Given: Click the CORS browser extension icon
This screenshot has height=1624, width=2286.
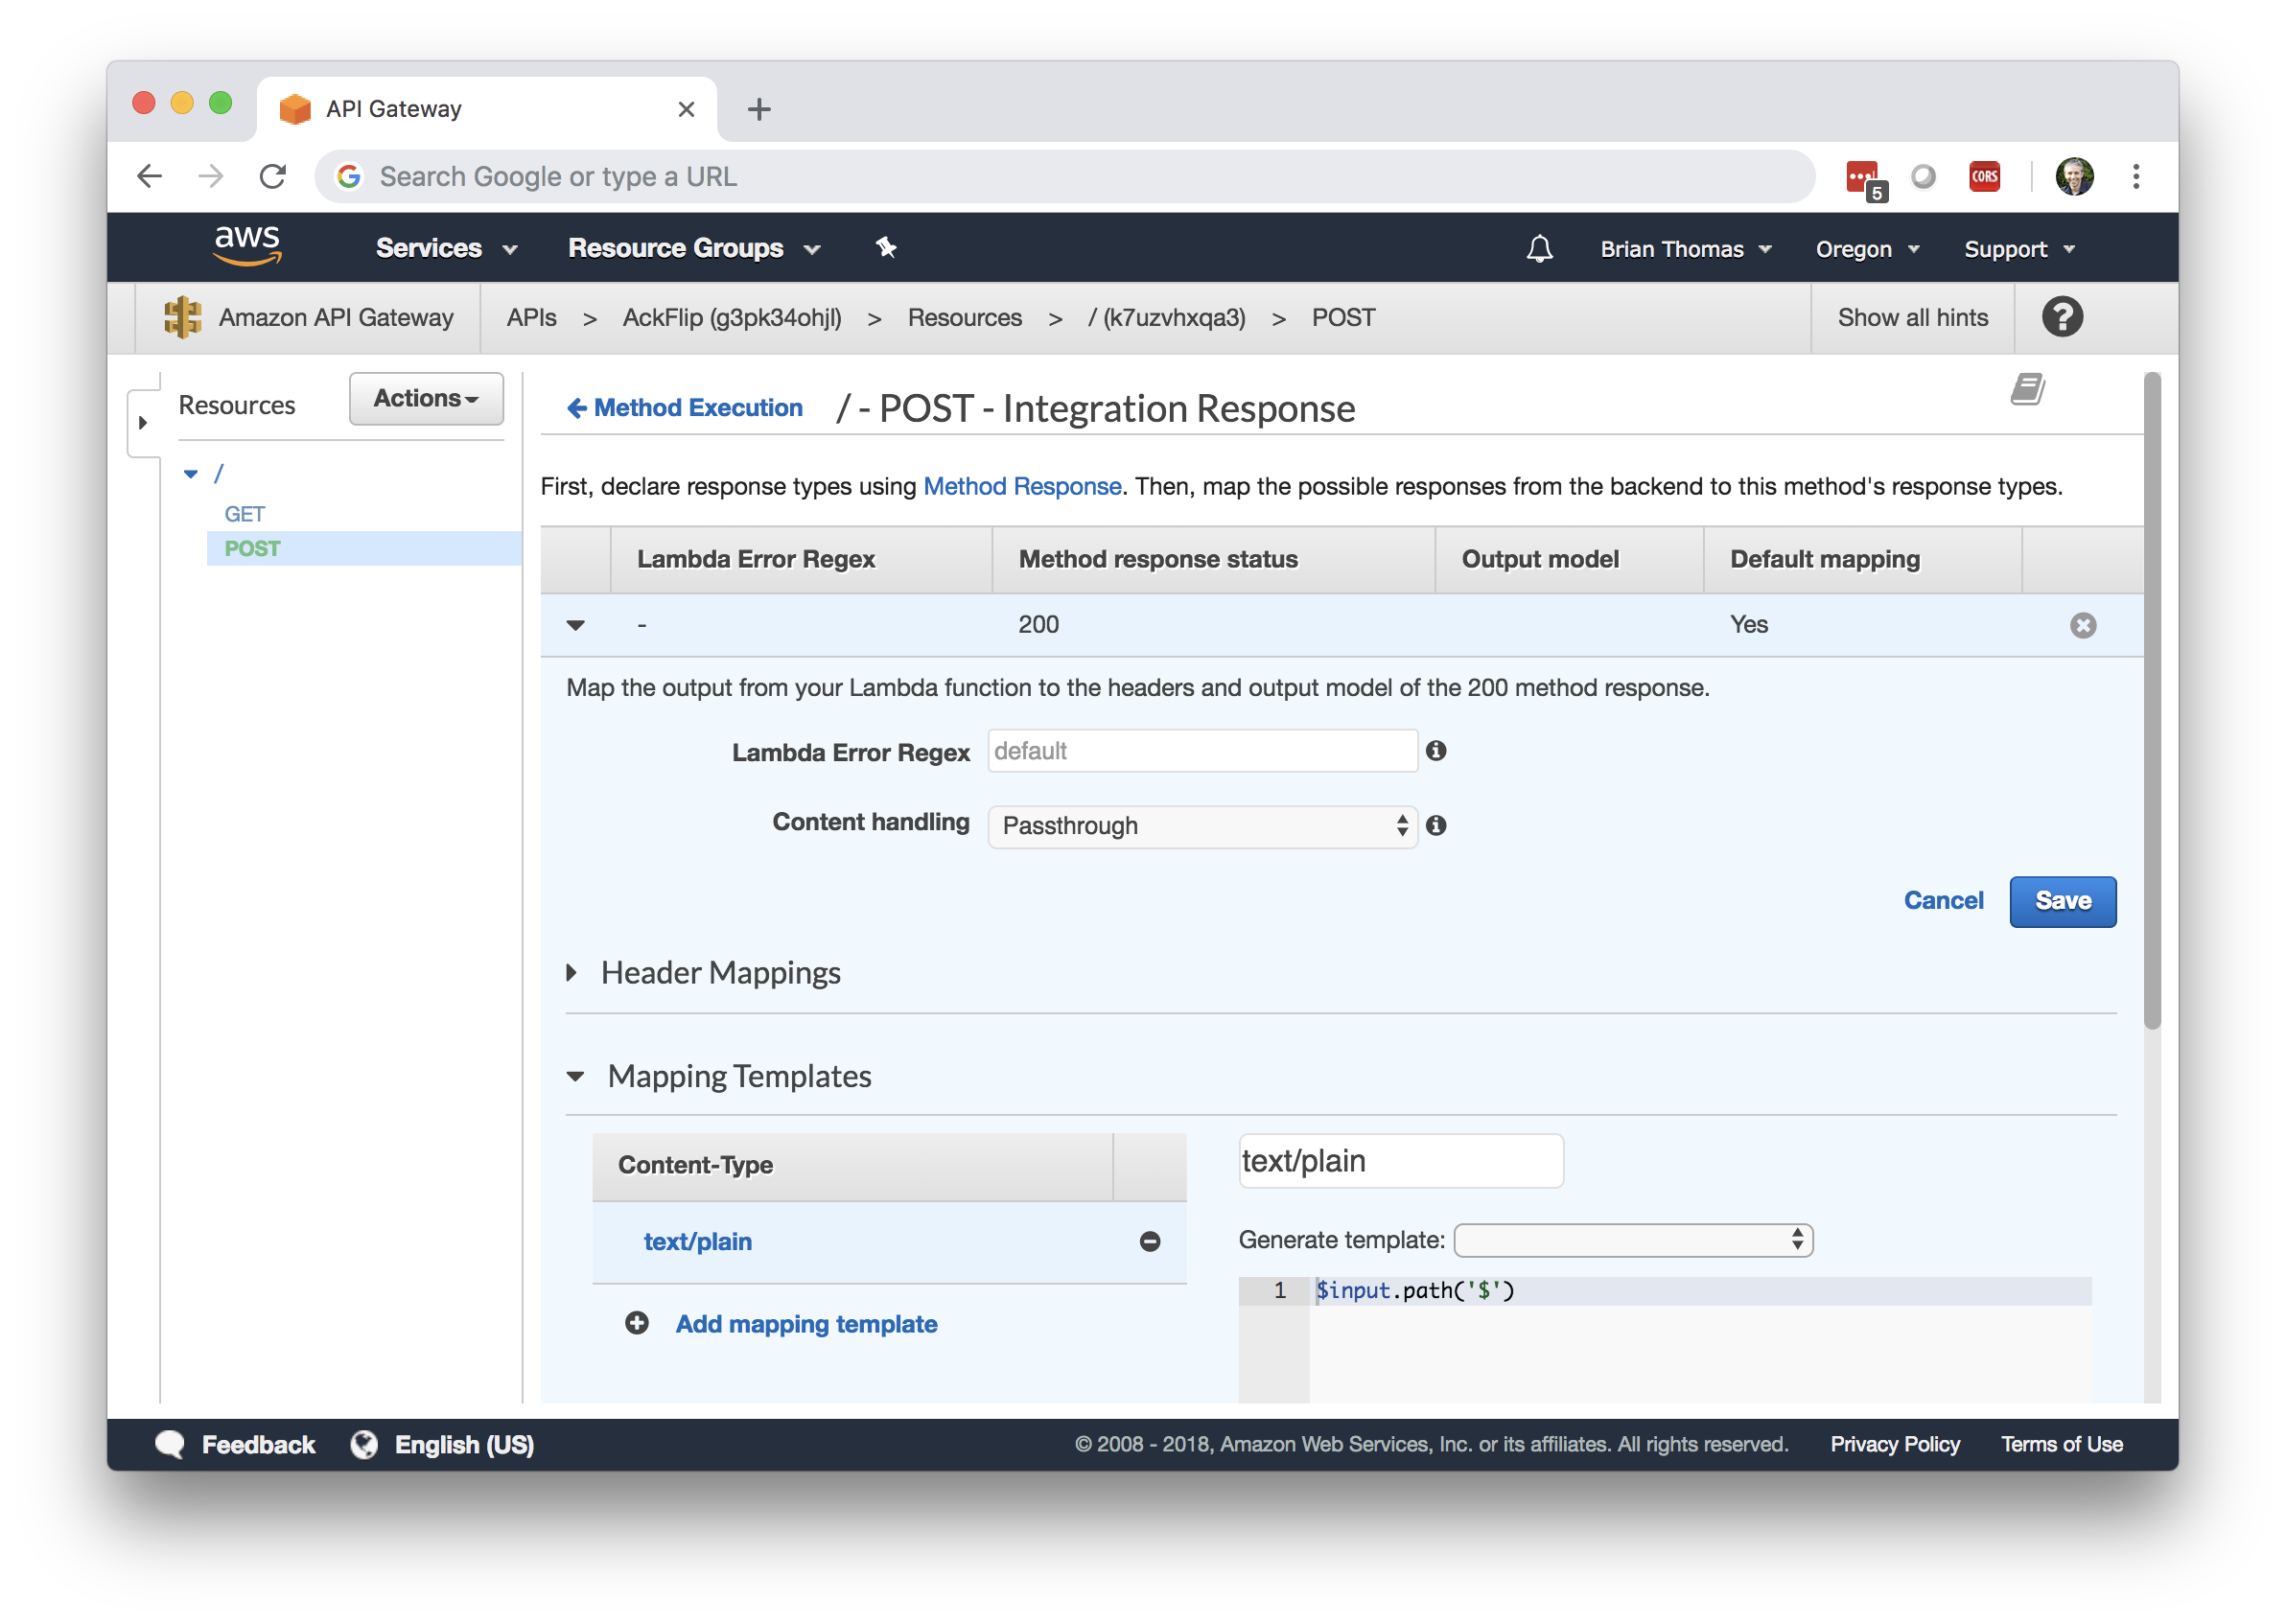Looking at the screenshot, I should [1984, 177].
